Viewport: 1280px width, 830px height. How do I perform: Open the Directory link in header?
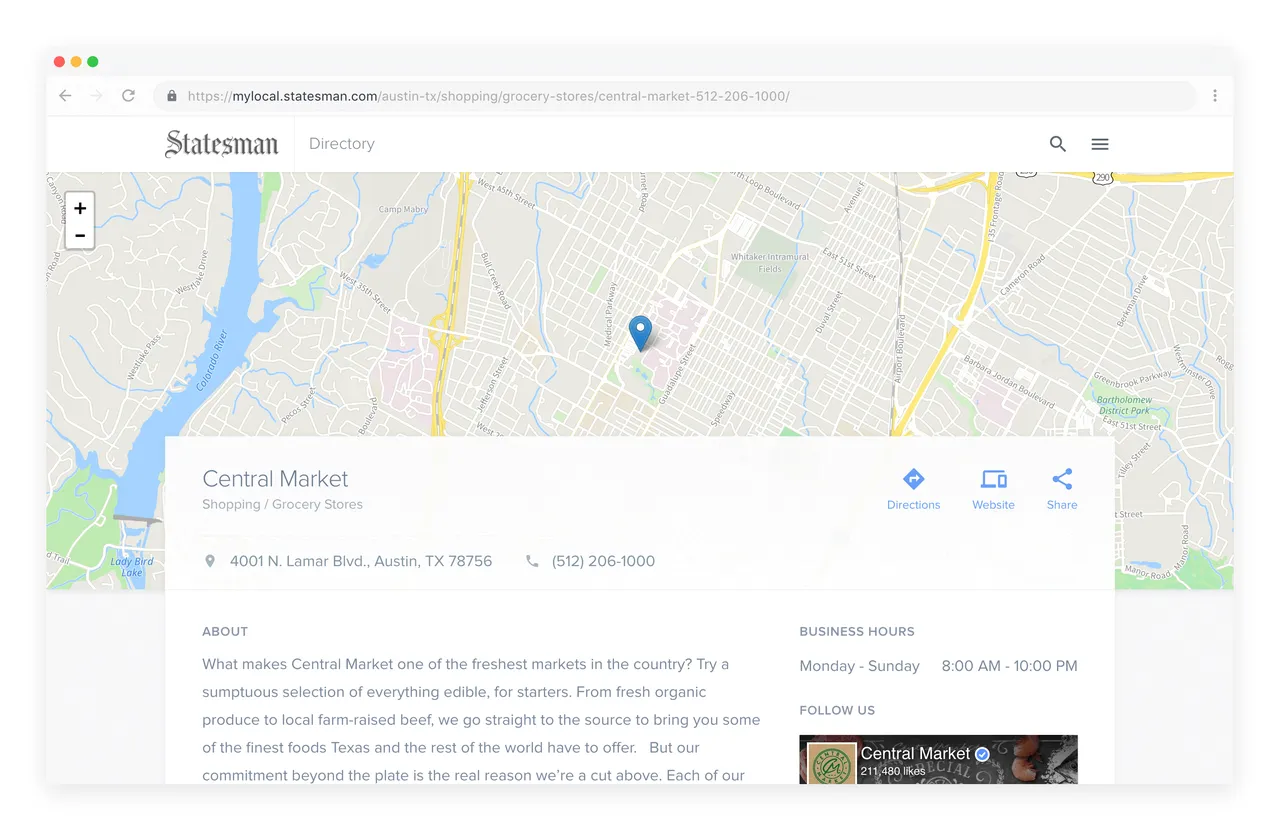(x=342, y=144)
